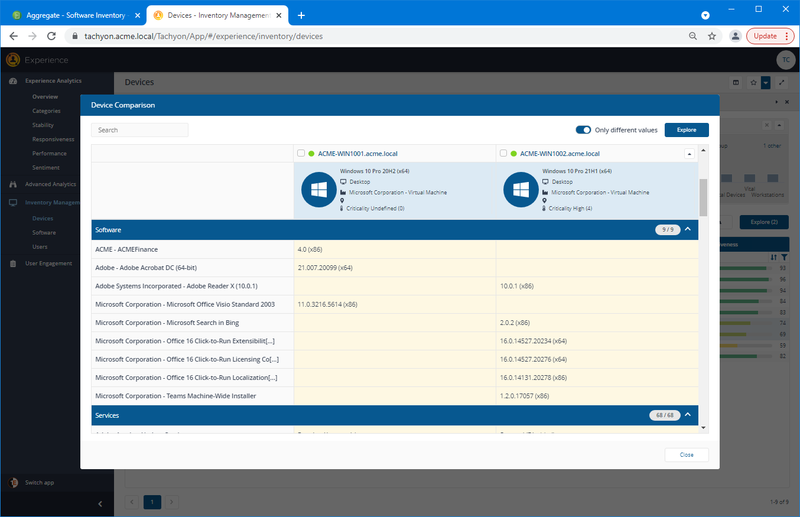Open Experience Analytics in sidebar
This screenshot has width=800, height=517.
53,81
